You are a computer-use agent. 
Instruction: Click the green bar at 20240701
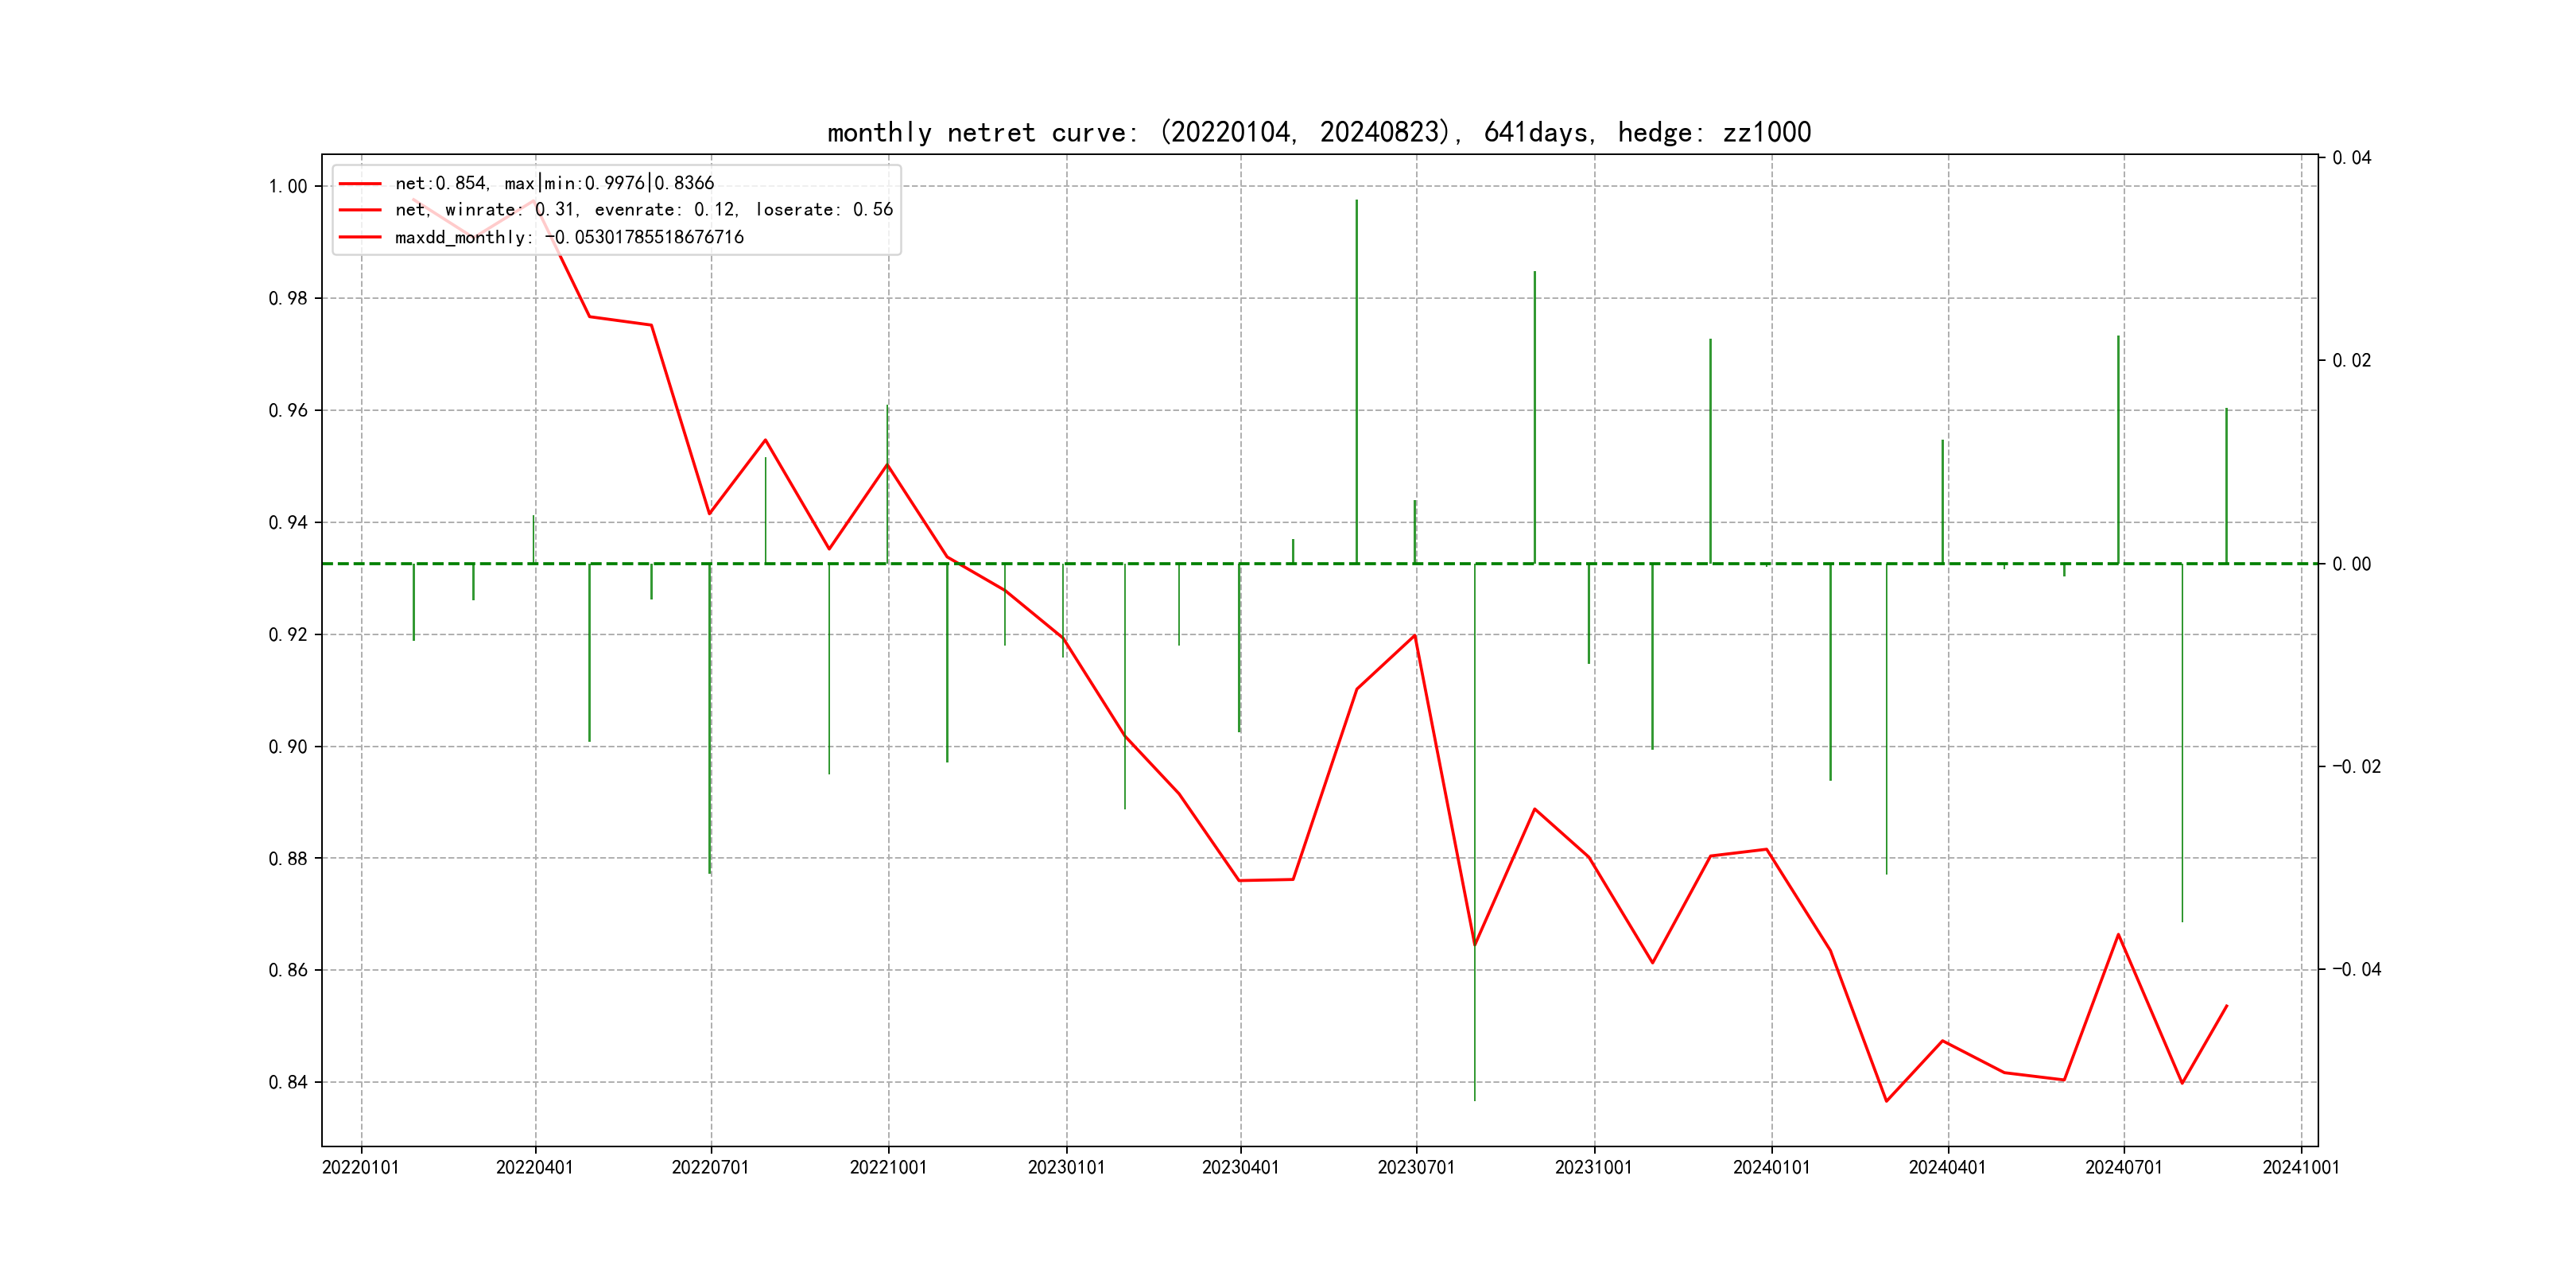click(2118, 450)
